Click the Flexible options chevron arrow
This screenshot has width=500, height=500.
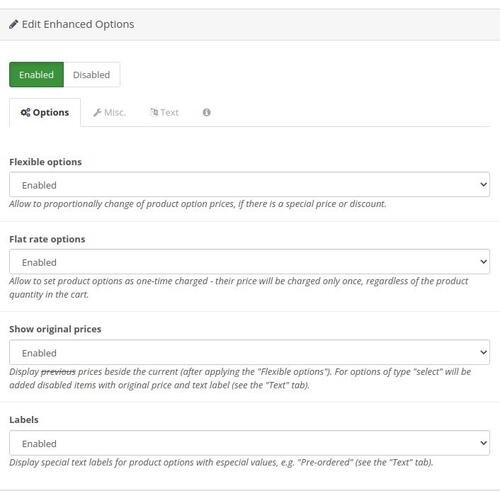(483, 184)
